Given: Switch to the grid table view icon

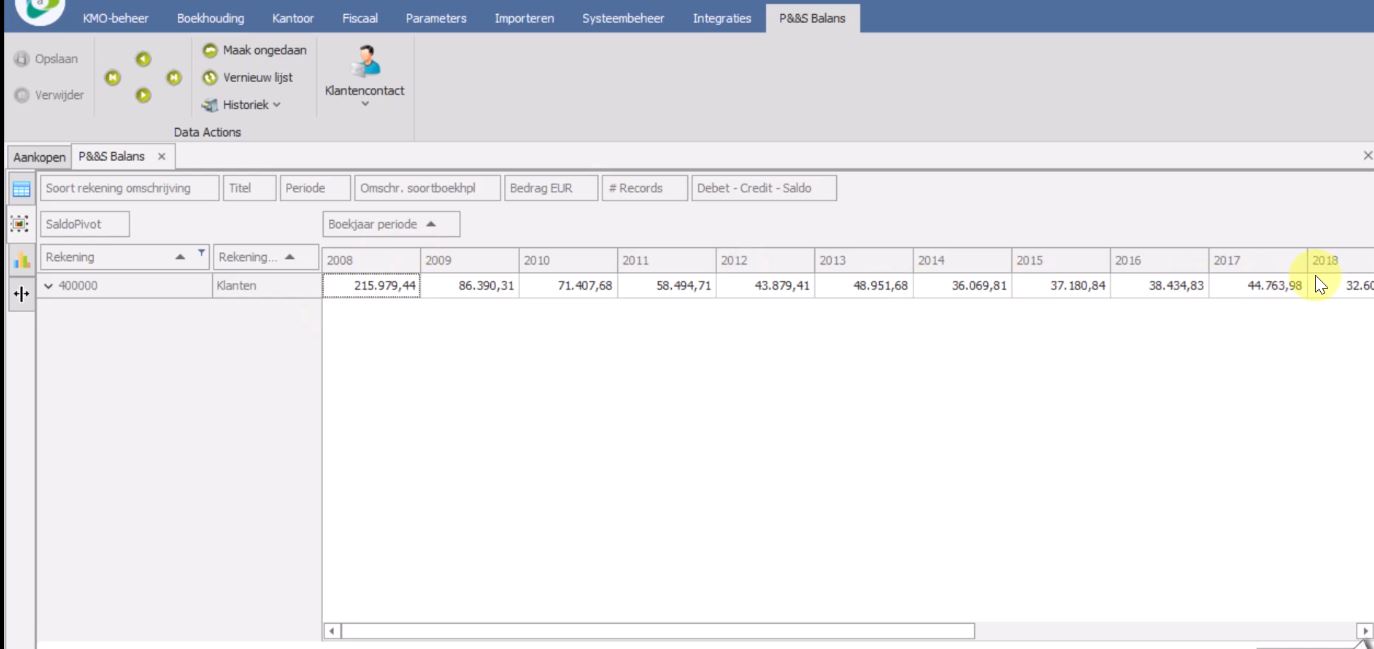Looking at the screenshot, I should (x=21, y=188).
